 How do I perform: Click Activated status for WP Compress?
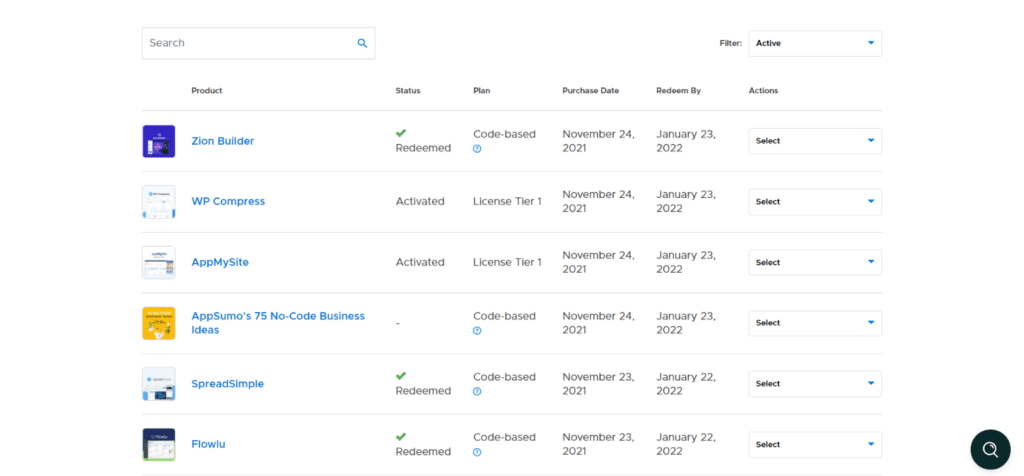point(420,202)
